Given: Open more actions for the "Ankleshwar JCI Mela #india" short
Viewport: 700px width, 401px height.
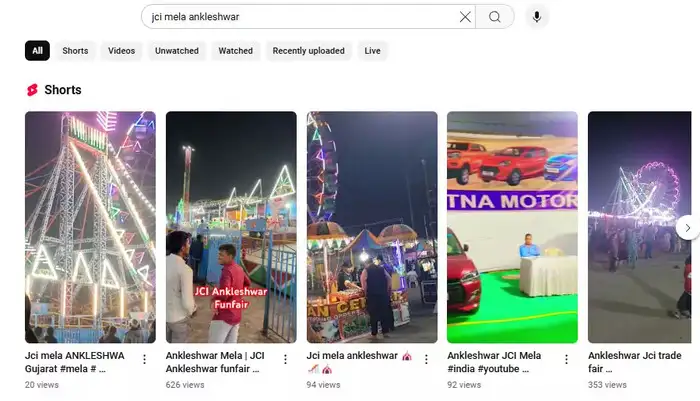Looking at the screenshot, I should pyautogui.click(x=567, y=360).
